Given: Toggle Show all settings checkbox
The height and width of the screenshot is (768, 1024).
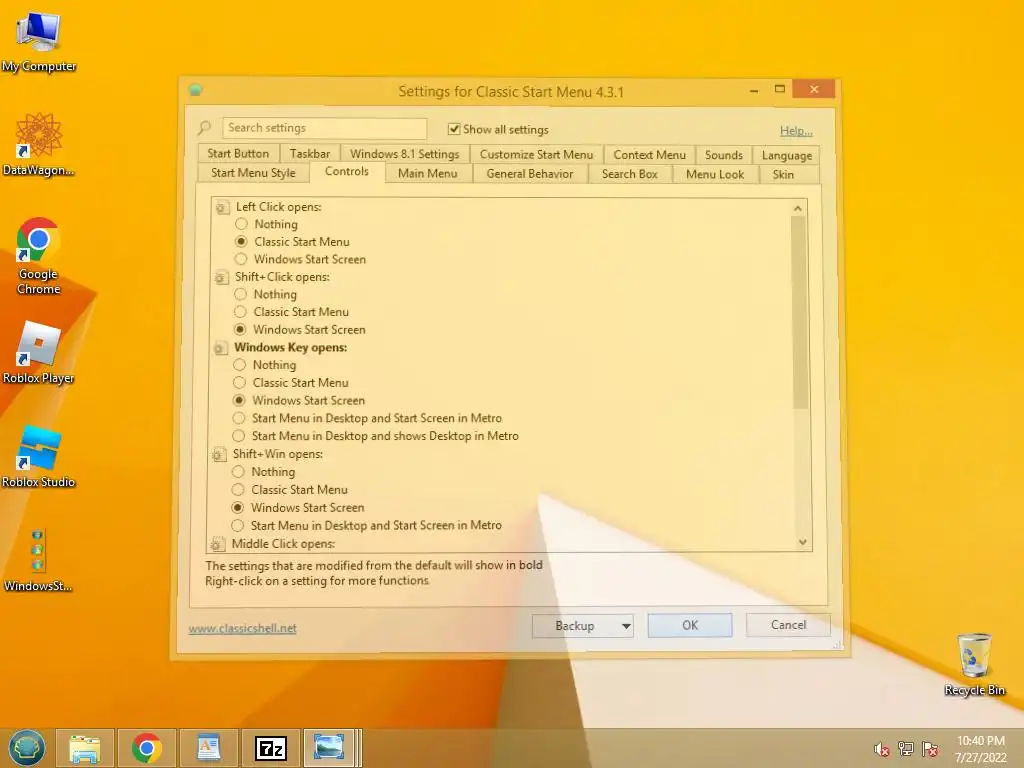Looking at the screenshot, I should 454,129.
